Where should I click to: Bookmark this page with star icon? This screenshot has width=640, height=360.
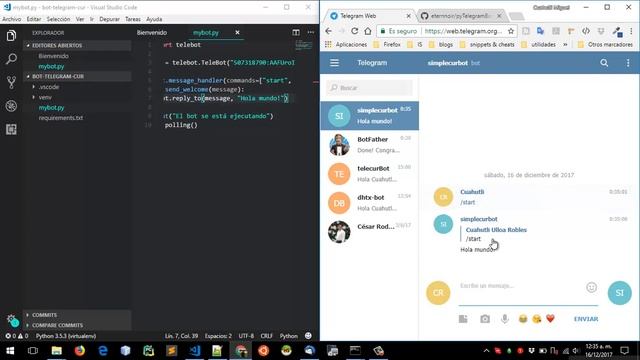[511, 31]
